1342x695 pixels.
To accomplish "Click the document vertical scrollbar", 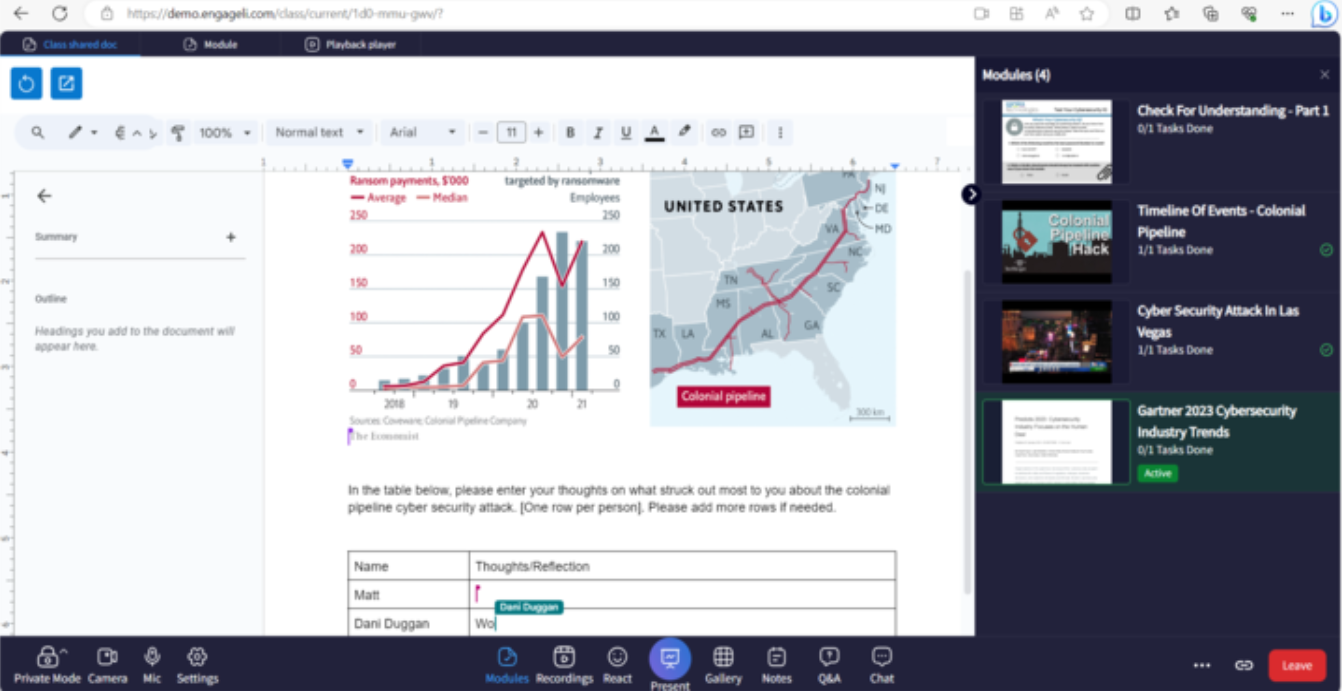I will pyautogui.click(x=966, y=430).
